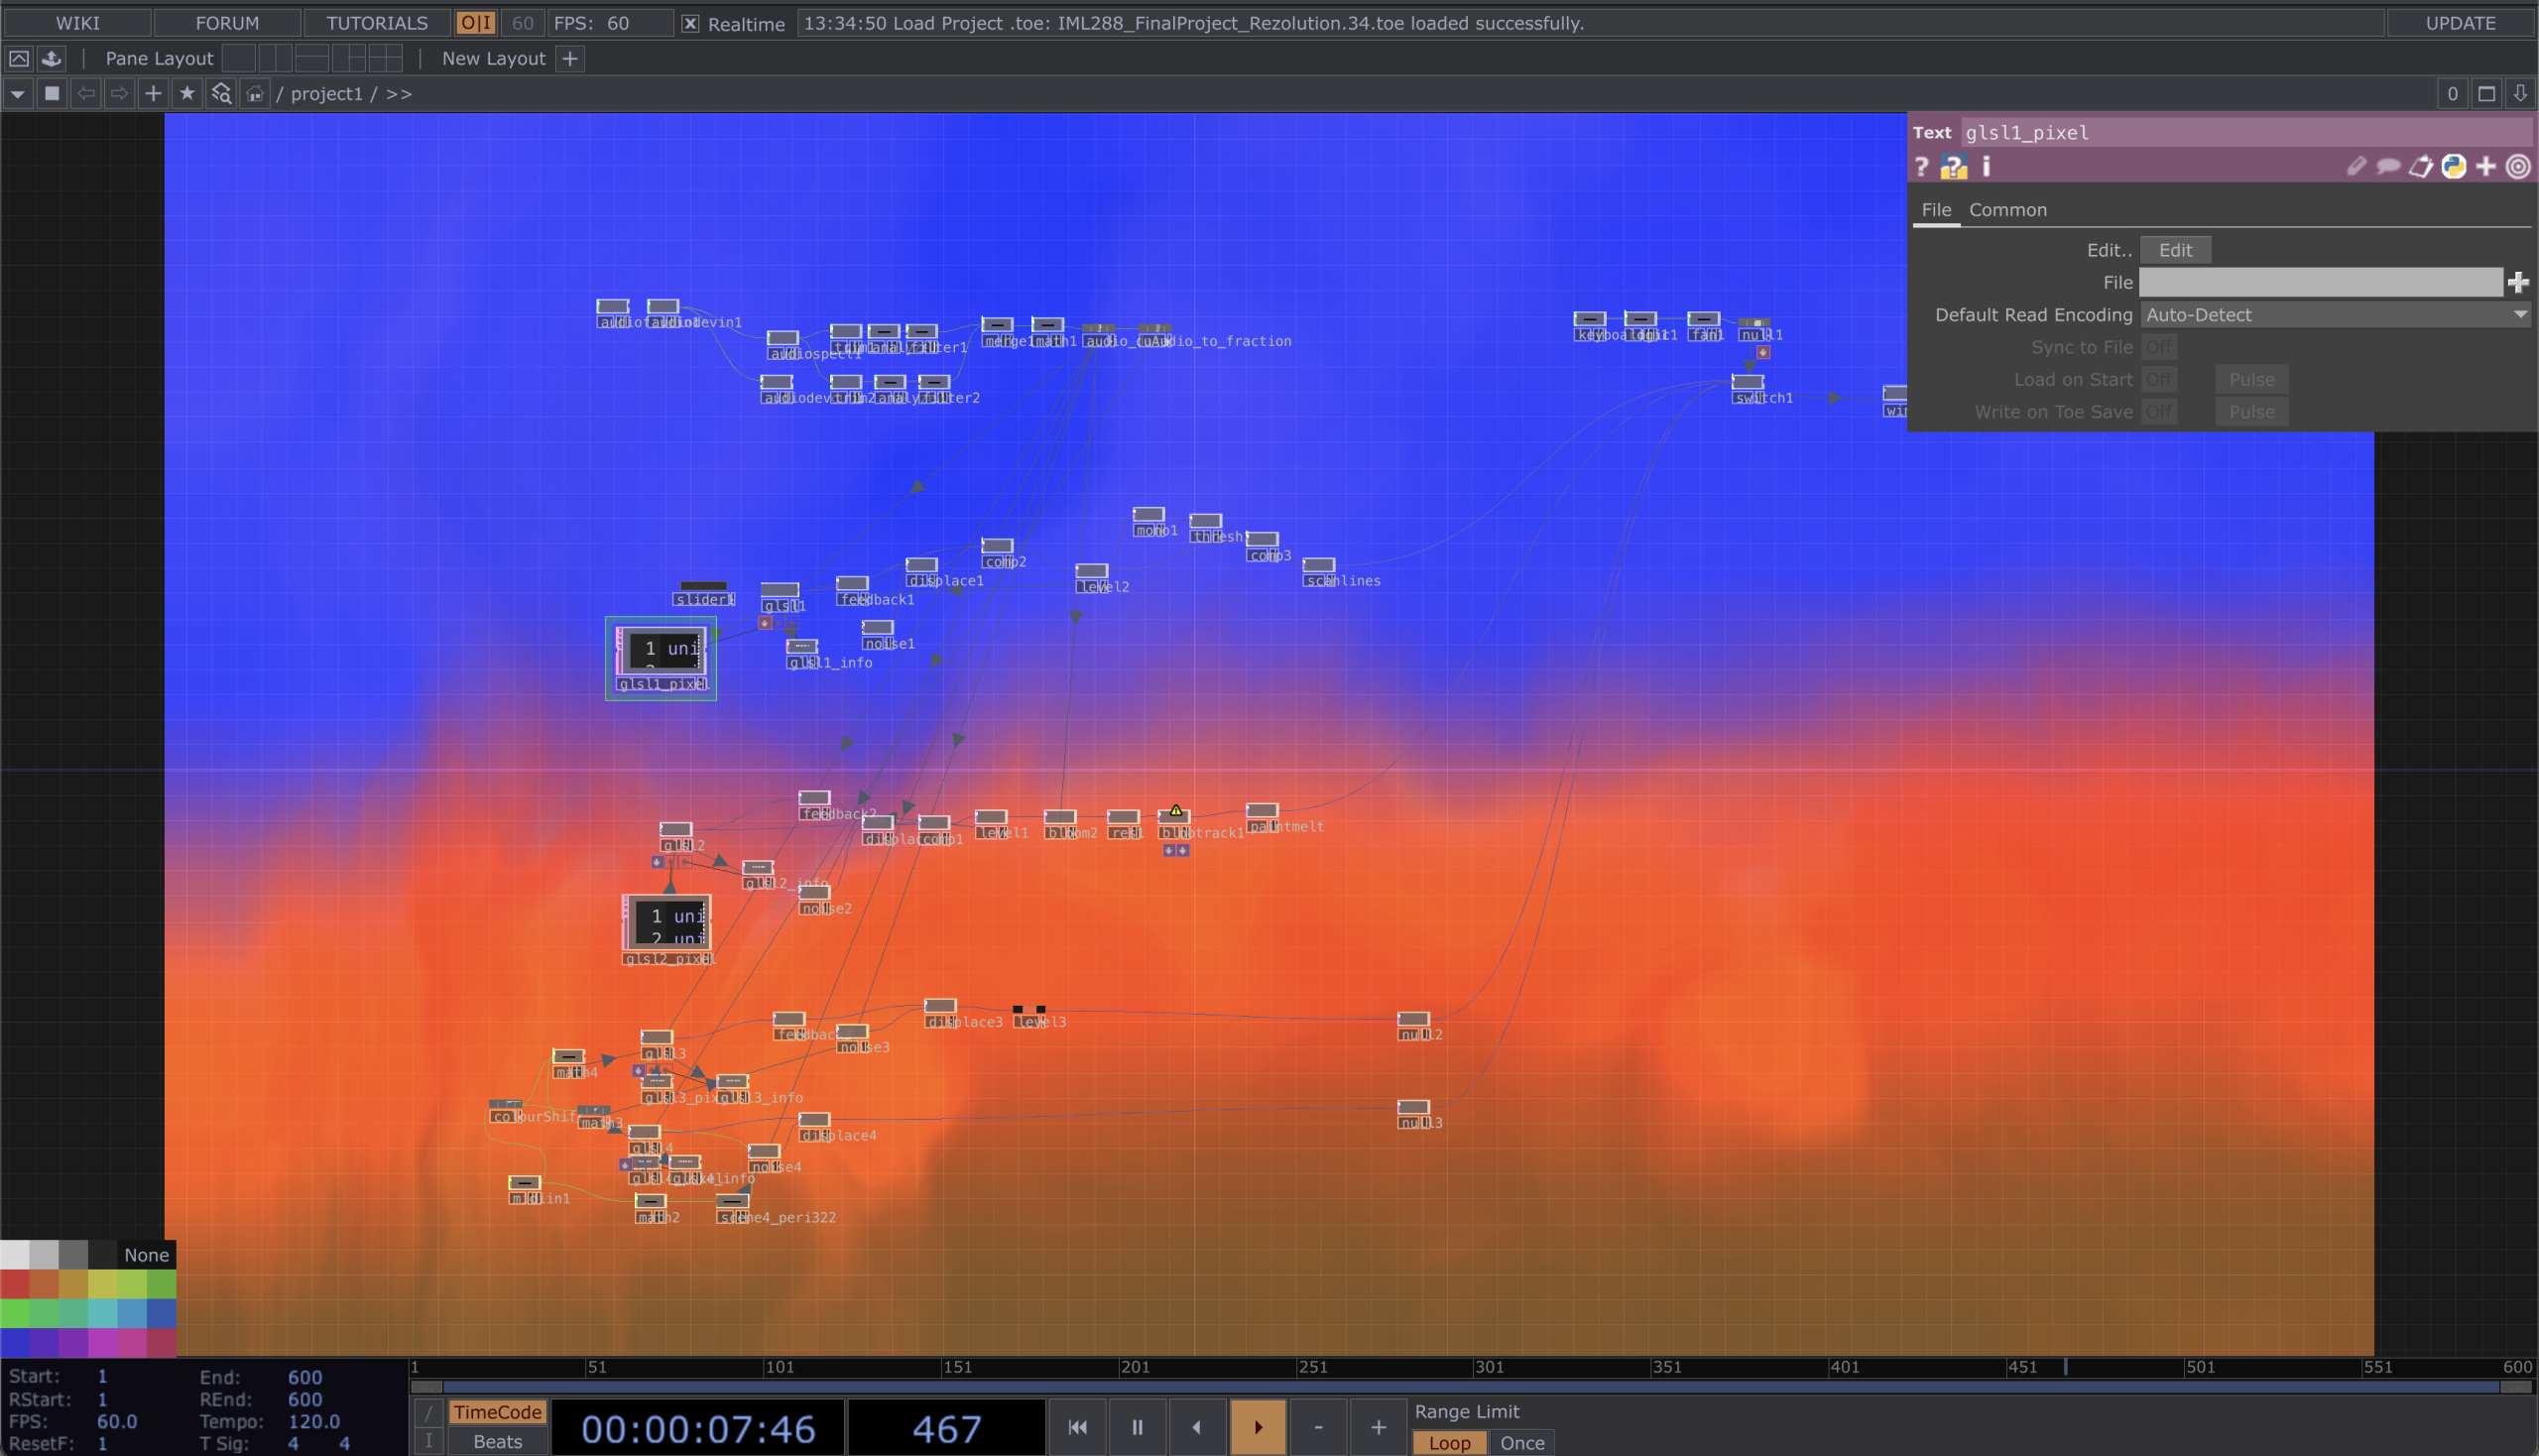This screenshot has height=1456, width=2539.
Task: Click the bookmark star icon
Action: (187, 94)
